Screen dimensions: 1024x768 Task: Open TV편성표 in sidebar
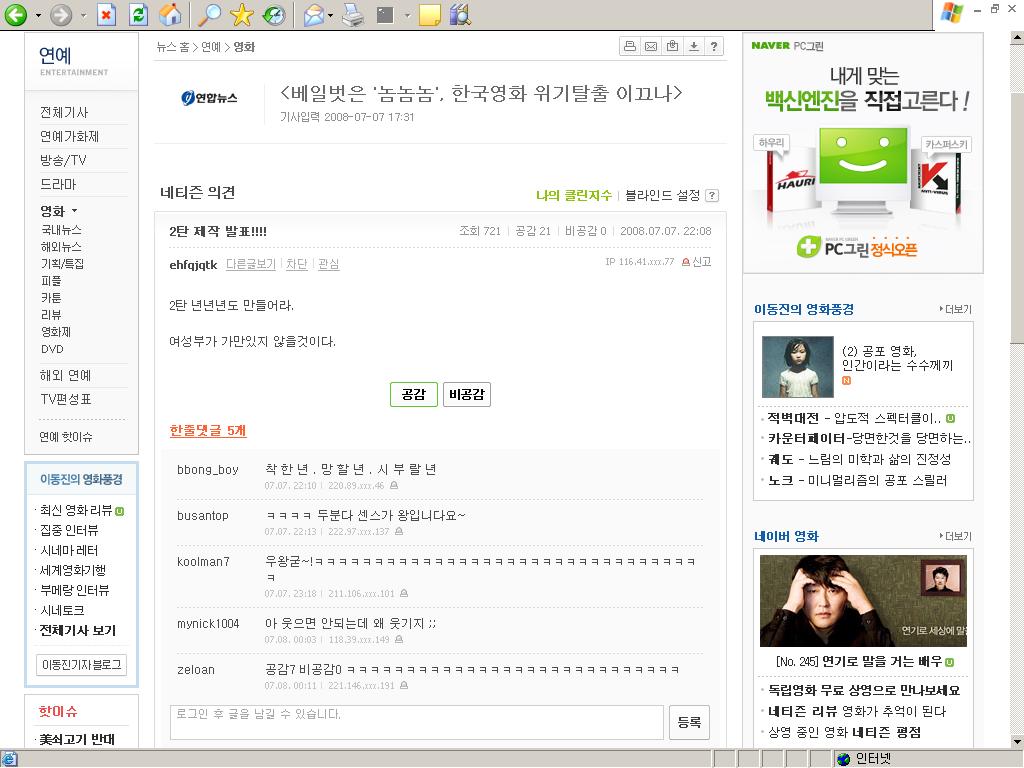tap(66, 399)
